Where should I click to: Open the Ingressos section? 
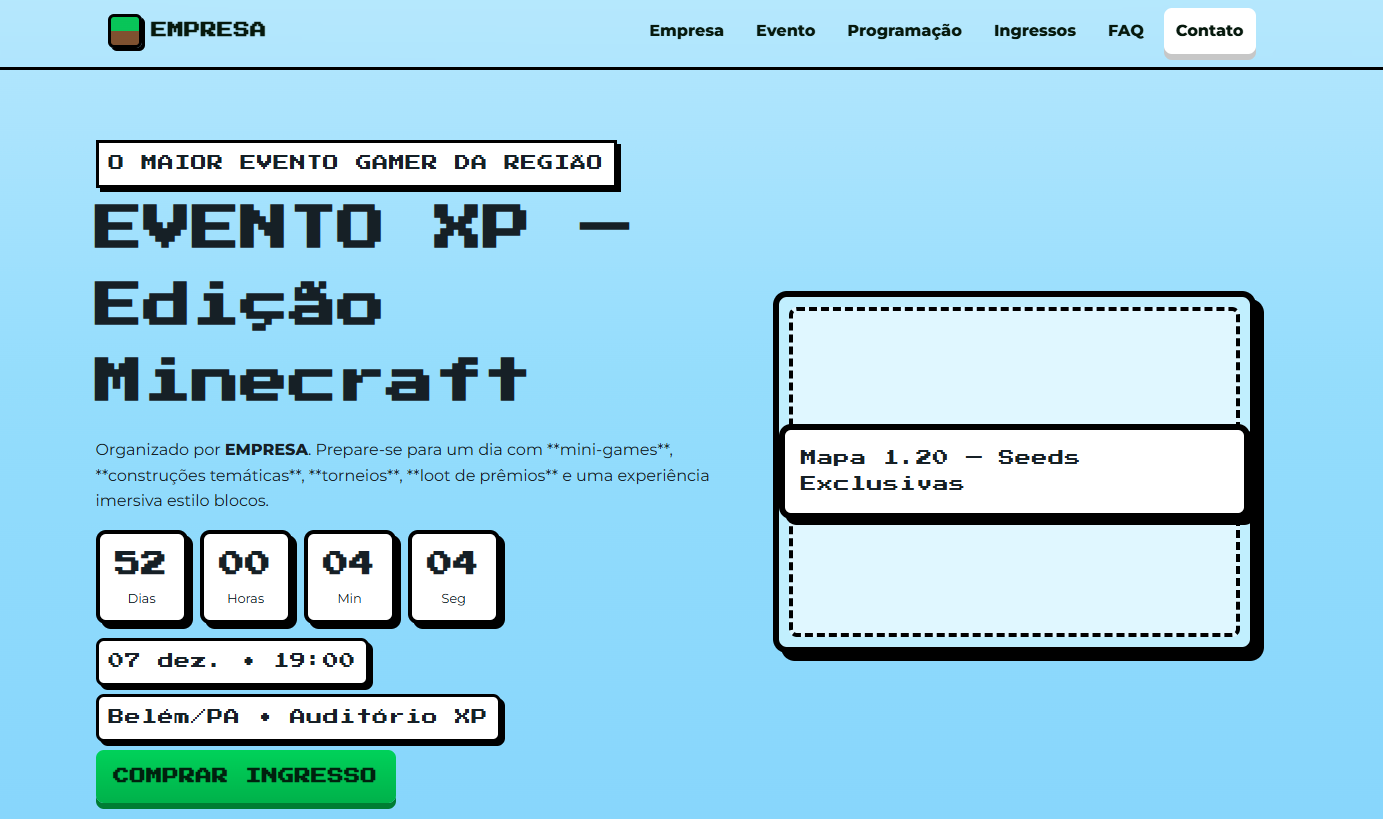click(x=1035, y=31)
